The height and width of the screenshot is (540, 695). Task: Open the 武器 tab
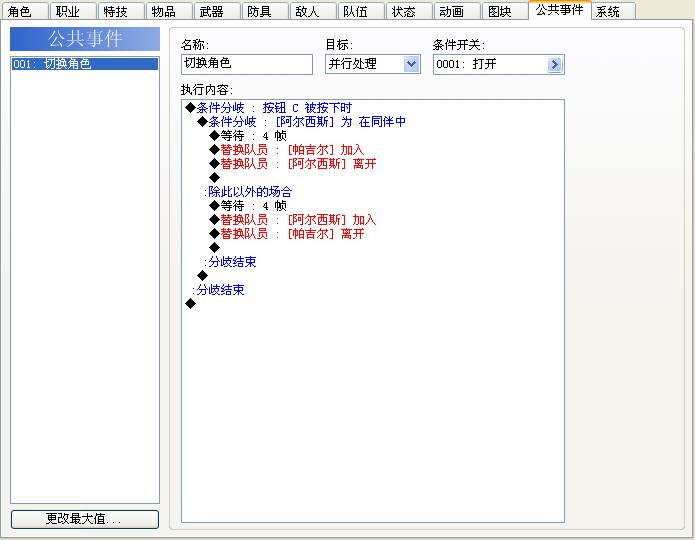coord(217,11)
